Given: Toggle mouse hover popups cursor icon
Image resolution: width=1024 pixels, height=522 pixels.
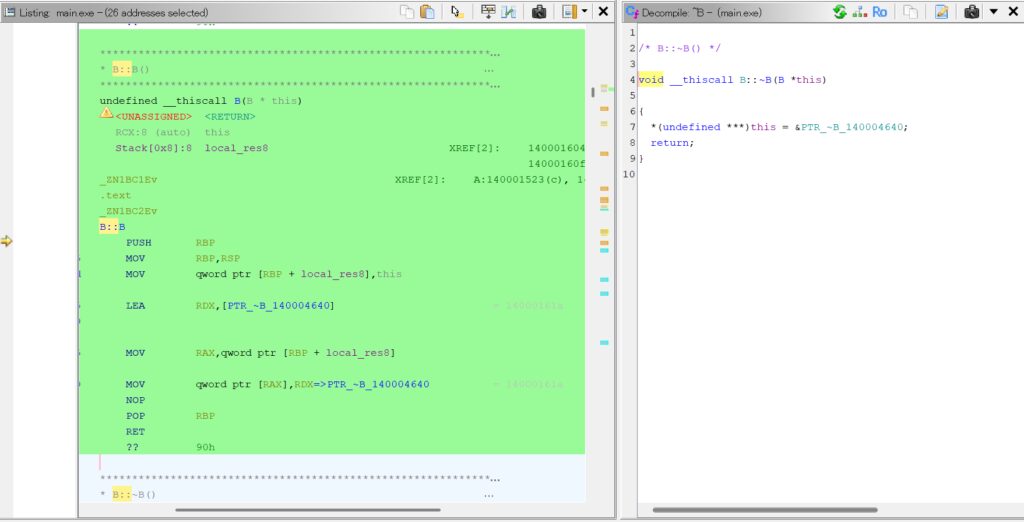Looking at the screenshot, I should (457, 12).
